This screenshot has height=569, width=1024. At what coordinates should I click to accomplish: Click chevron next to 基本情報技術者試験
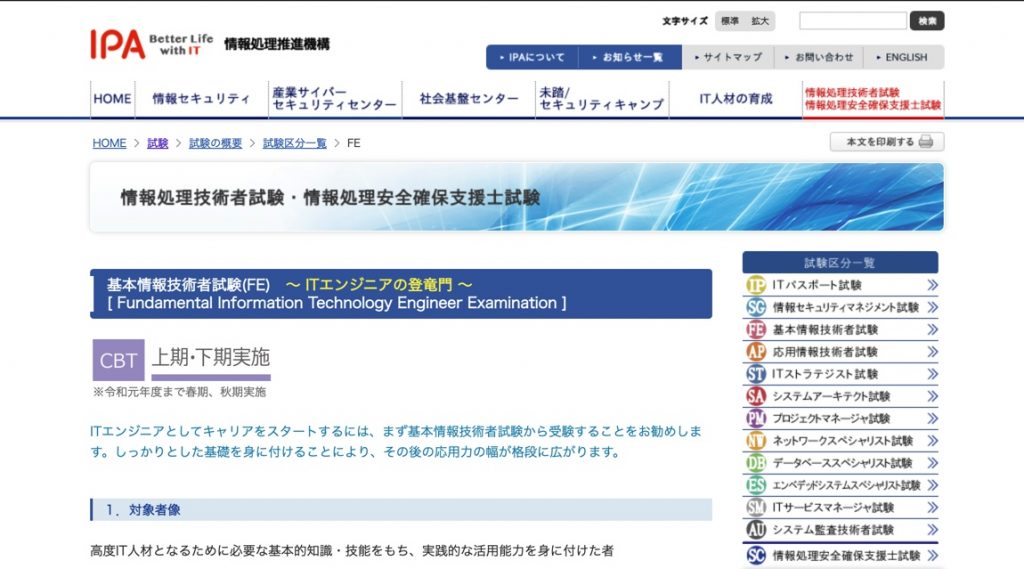point(932,329)
